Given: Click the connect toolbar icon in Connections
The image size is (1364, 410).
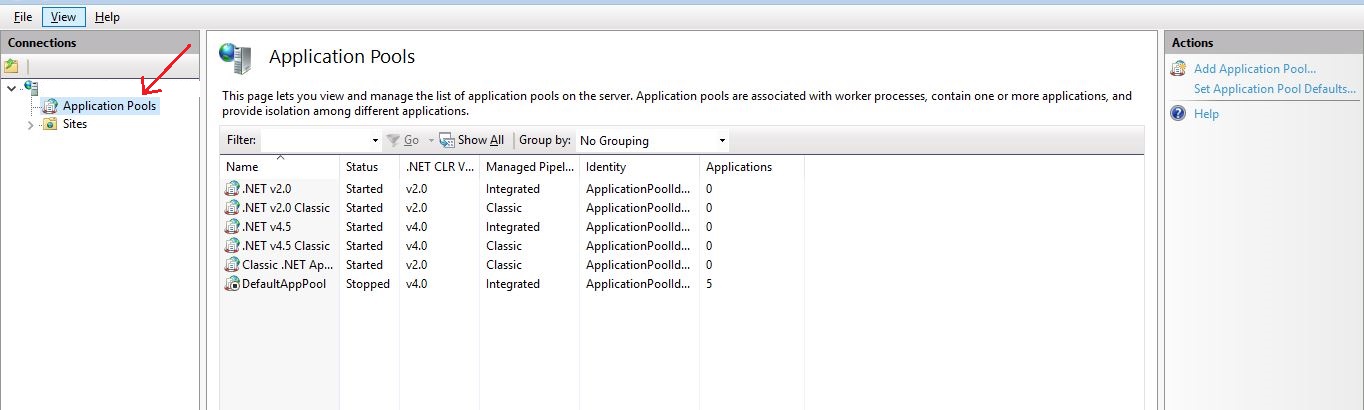Looking at the screenshot, I should [x=12, y=66].
